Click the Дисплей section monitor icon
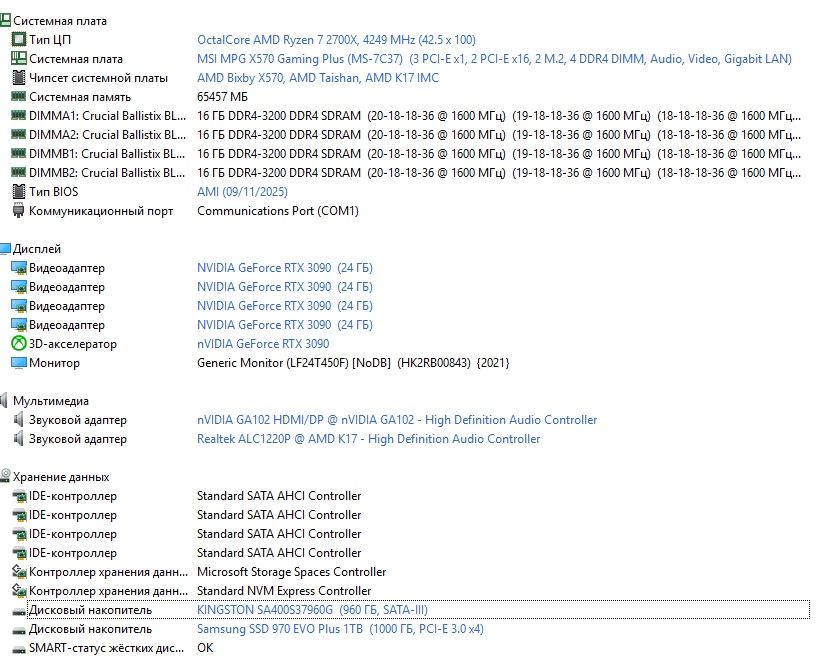This screenshot has height=662, width=835. (x=5, y=249)
